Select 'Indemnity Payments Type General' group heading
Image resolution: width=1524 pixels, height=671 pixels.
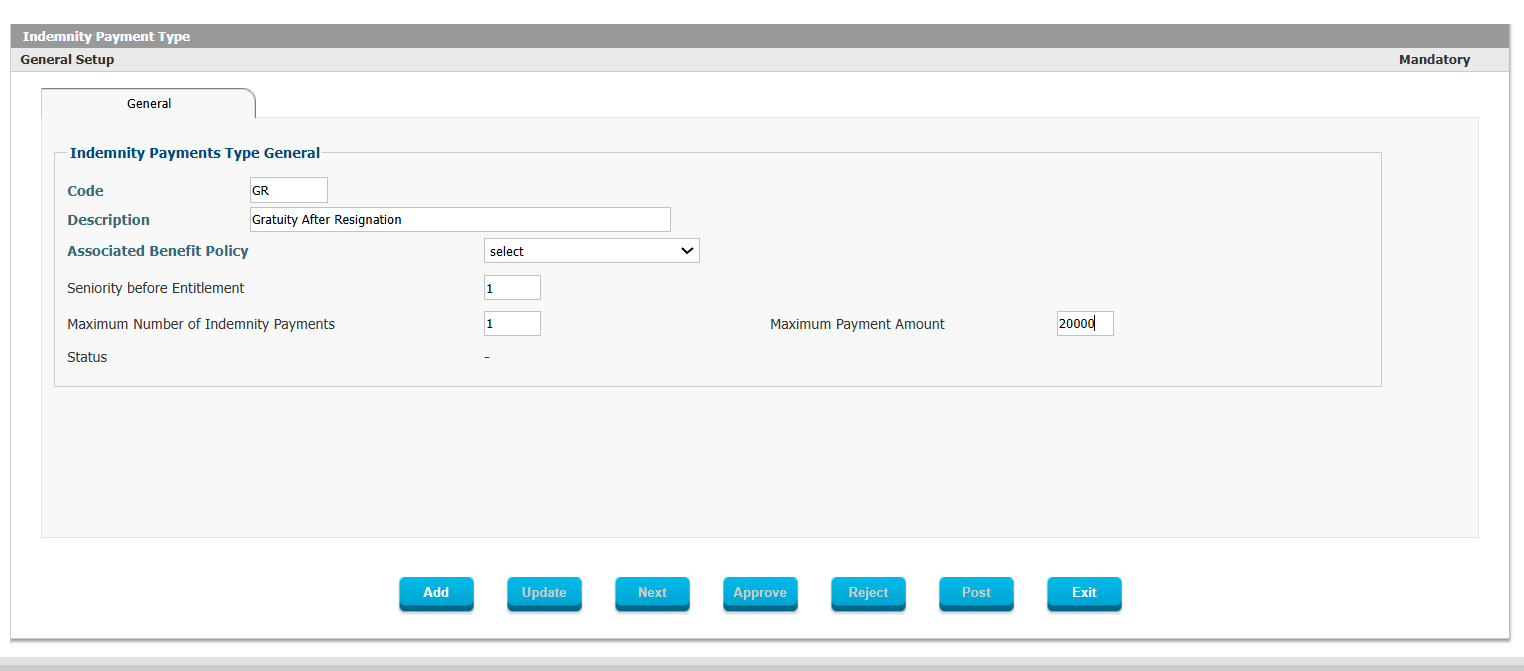[x=195, y=154]
